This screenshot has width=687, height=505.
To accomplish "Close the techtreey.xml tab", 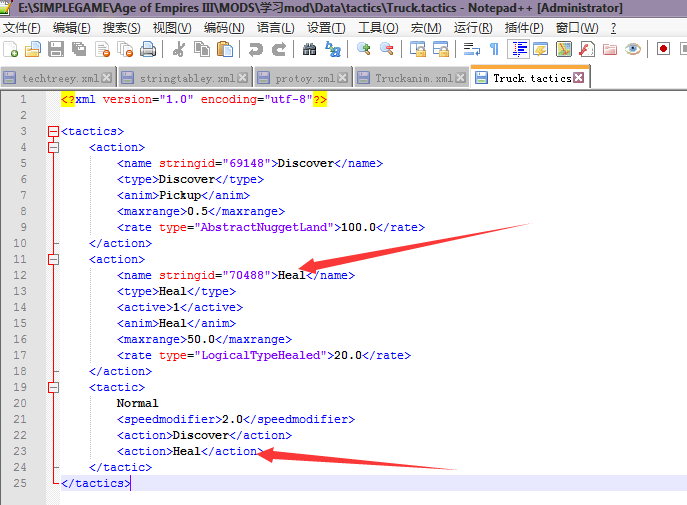I will [106, 78].
